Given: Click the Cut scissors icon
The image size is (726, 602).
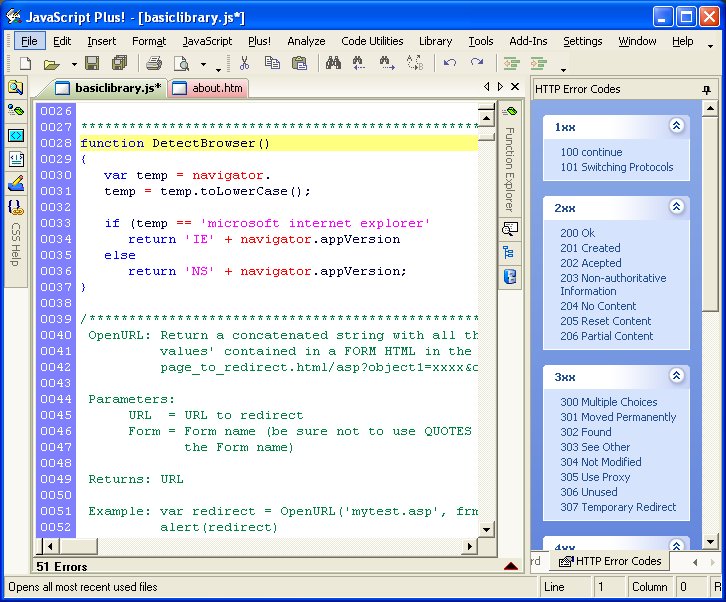Looking at the screenshot, I should (244, 63).
